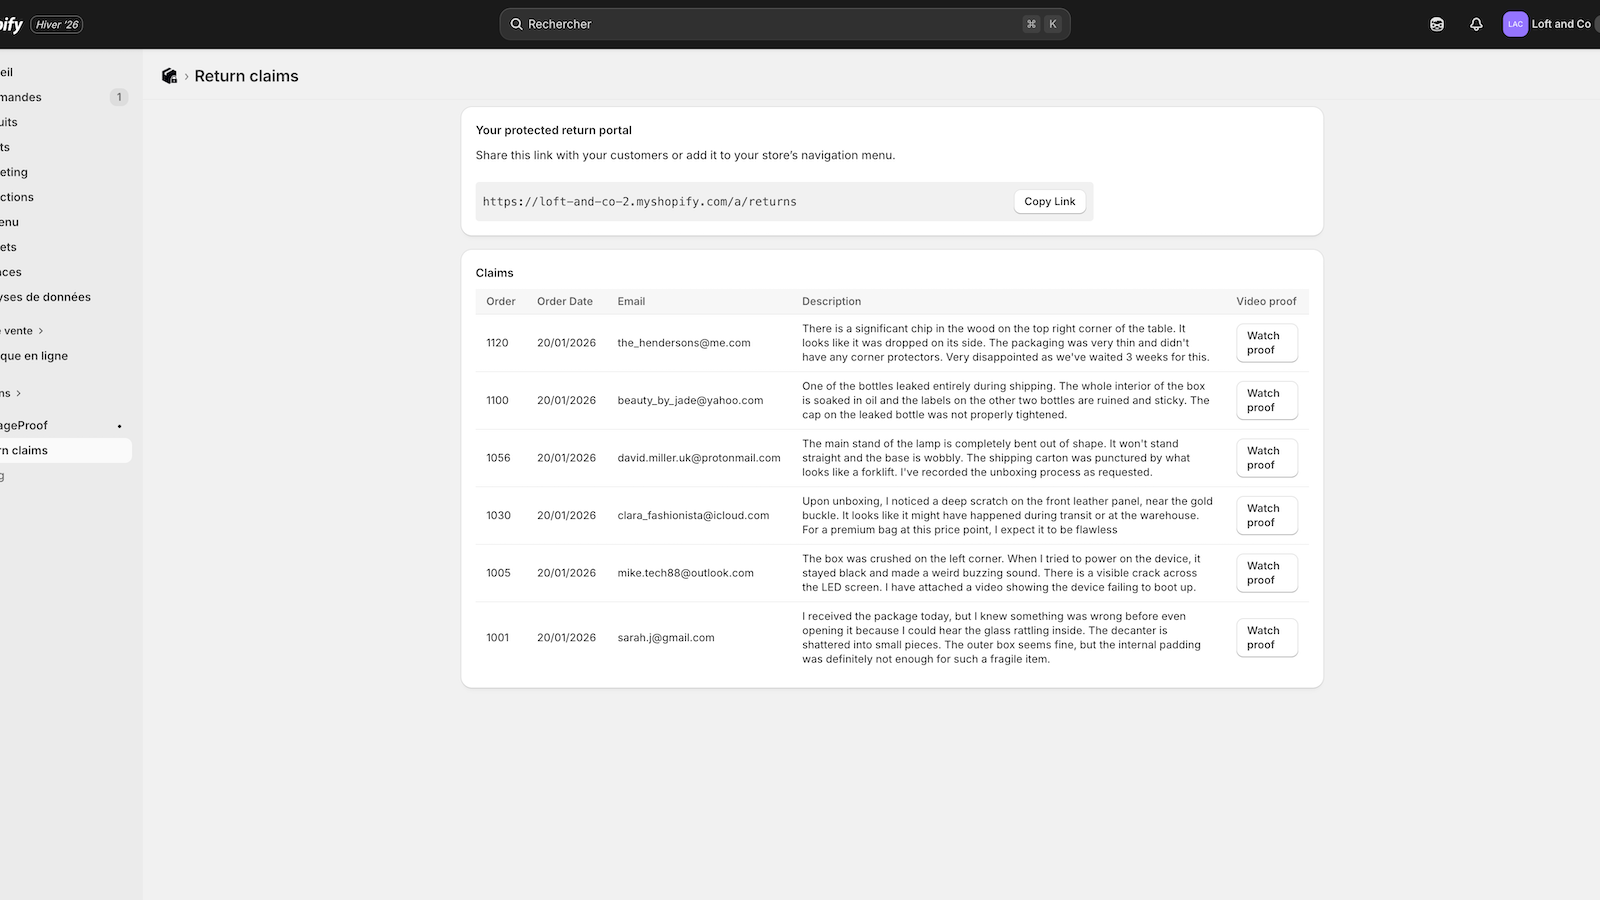
Task: Expand the Canaux de vente section
Action: [41, 330]
